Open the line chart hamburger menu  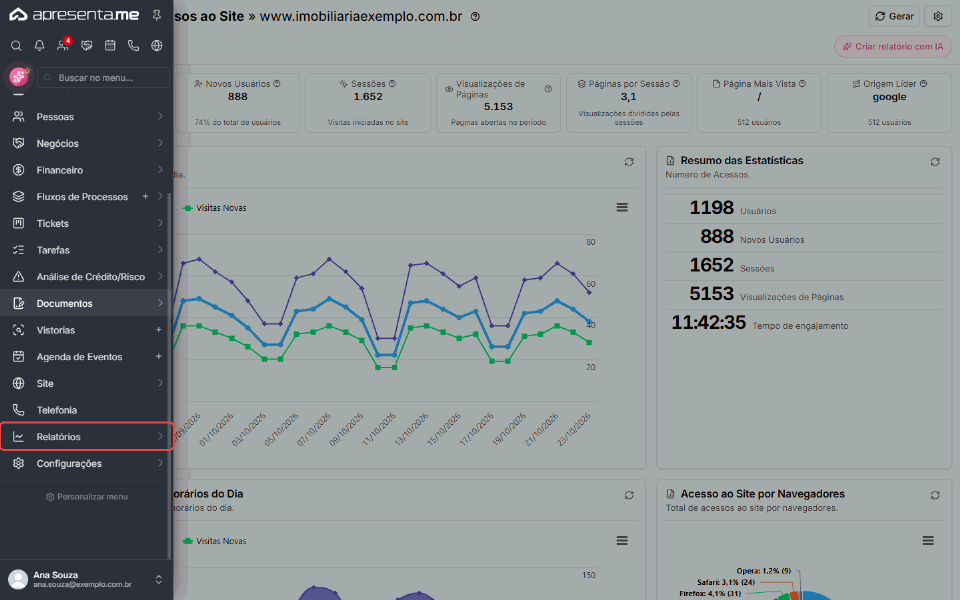tap(622, 208)
